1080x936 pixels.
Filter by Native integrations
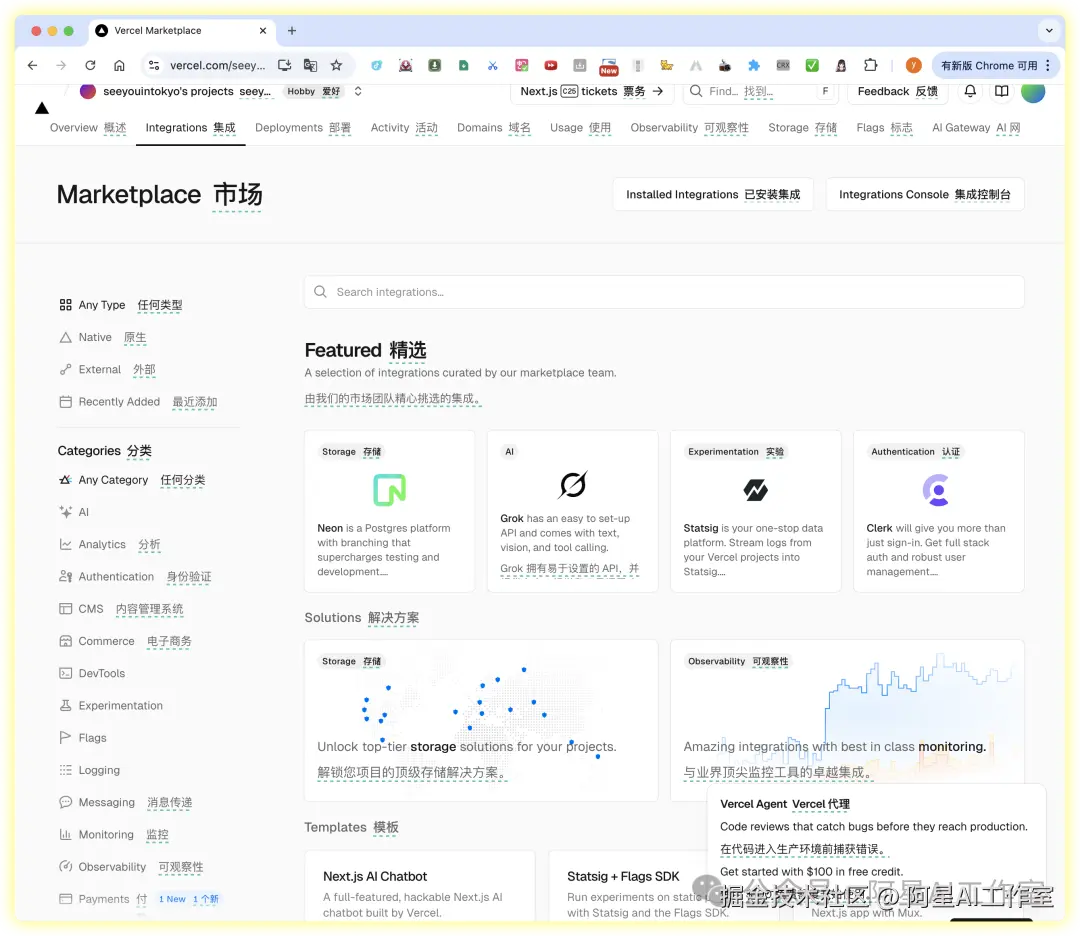(x=103, y=337)
